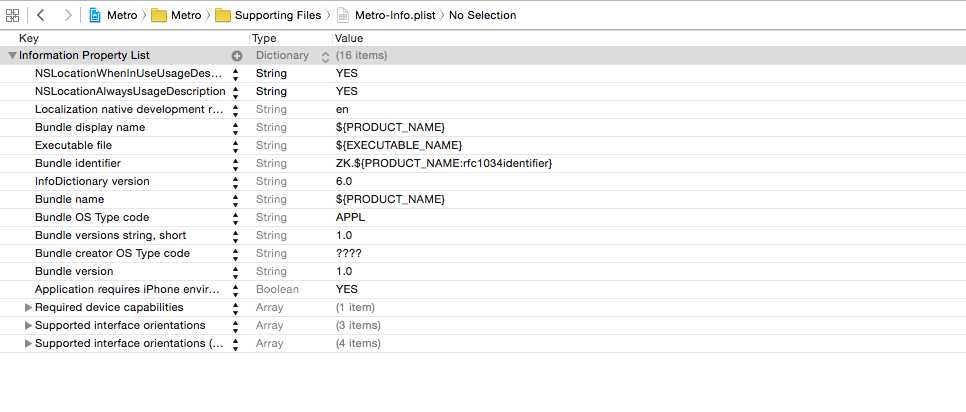966x412 pixels.
Task: Open key stepper for Bundle identifier row
Action: click(x=236, y=164)
